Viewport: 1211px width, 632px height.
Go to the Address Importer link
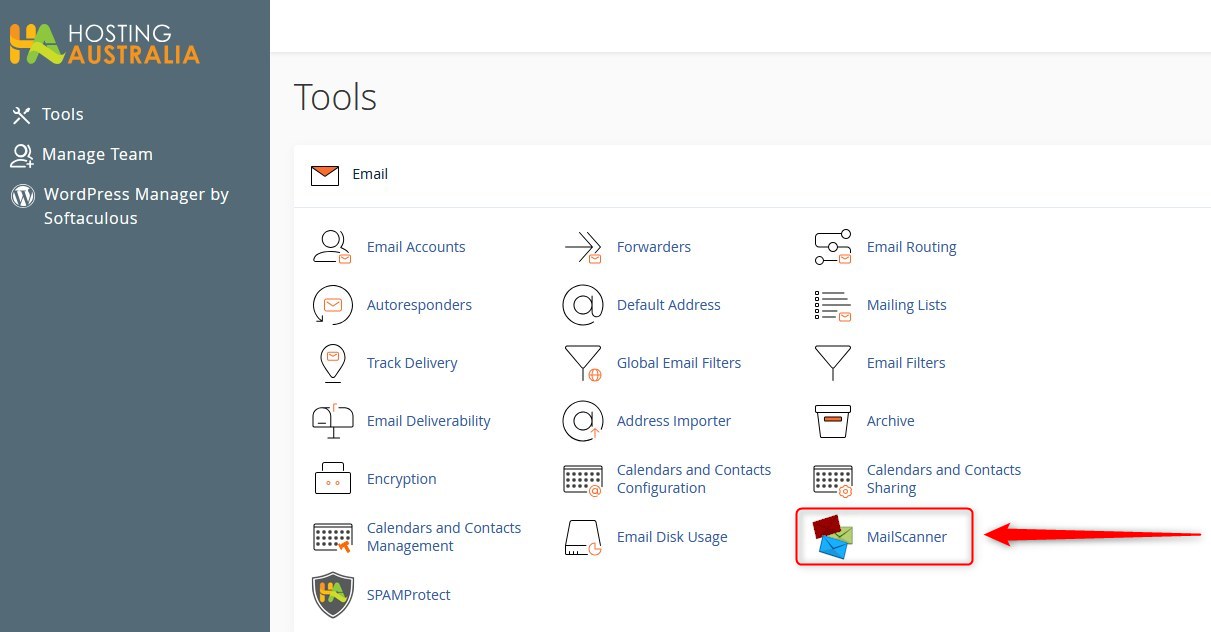[x=673, y=421]
